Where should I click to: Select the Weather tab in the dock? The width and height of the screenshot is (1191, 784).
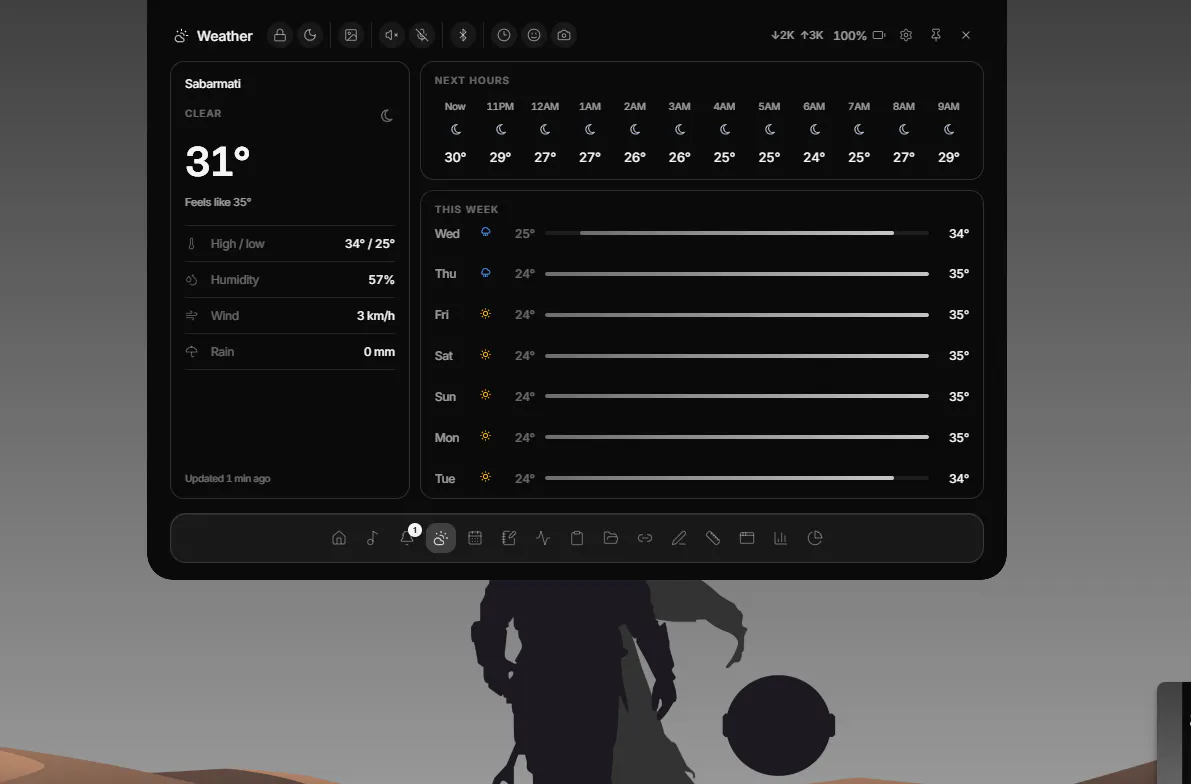click(441, 538)
